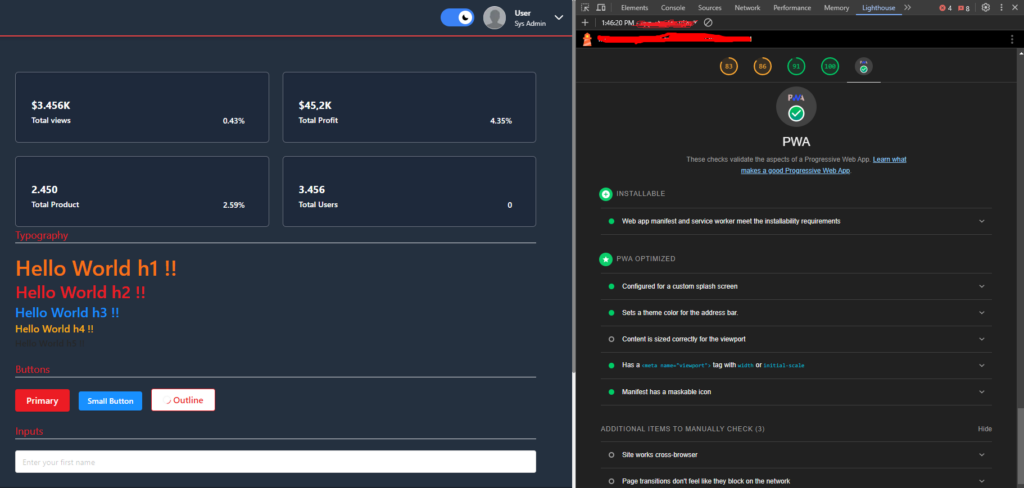The image size is (1024, 488).
Task: Click the inspect element picker icon
Action: click(x=585, y=7)
